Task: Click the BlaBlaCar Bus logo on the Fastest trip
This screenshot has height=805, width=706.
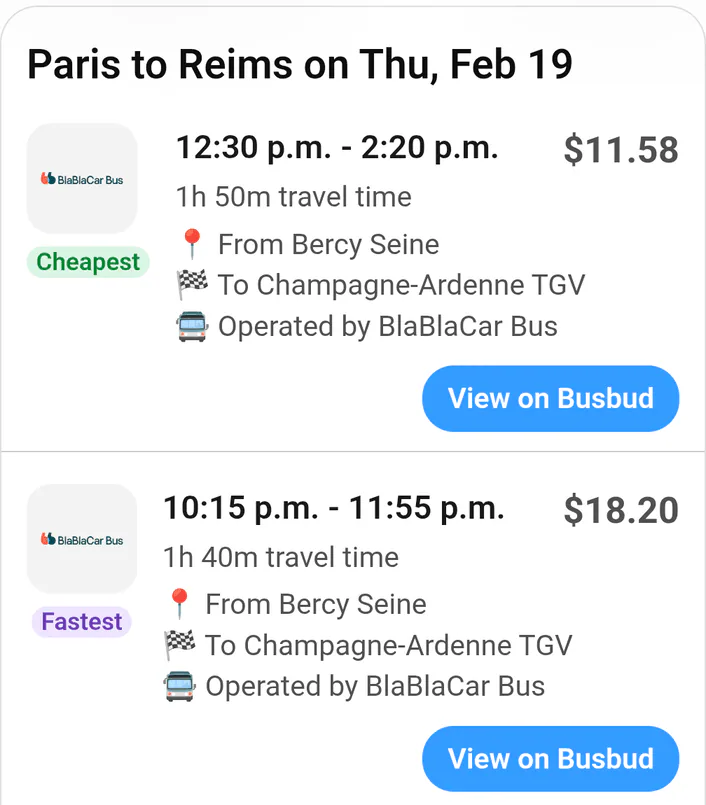Action: tap(82, 538)
